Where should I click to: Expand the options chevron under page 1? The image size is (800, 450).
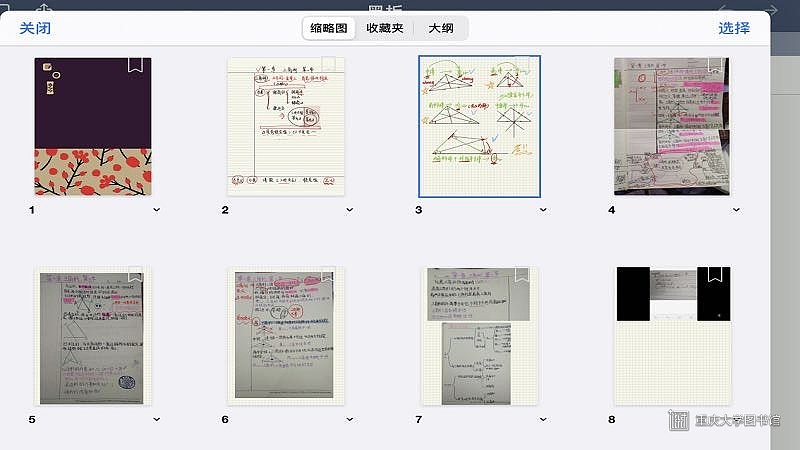click(x=156, y=210)
